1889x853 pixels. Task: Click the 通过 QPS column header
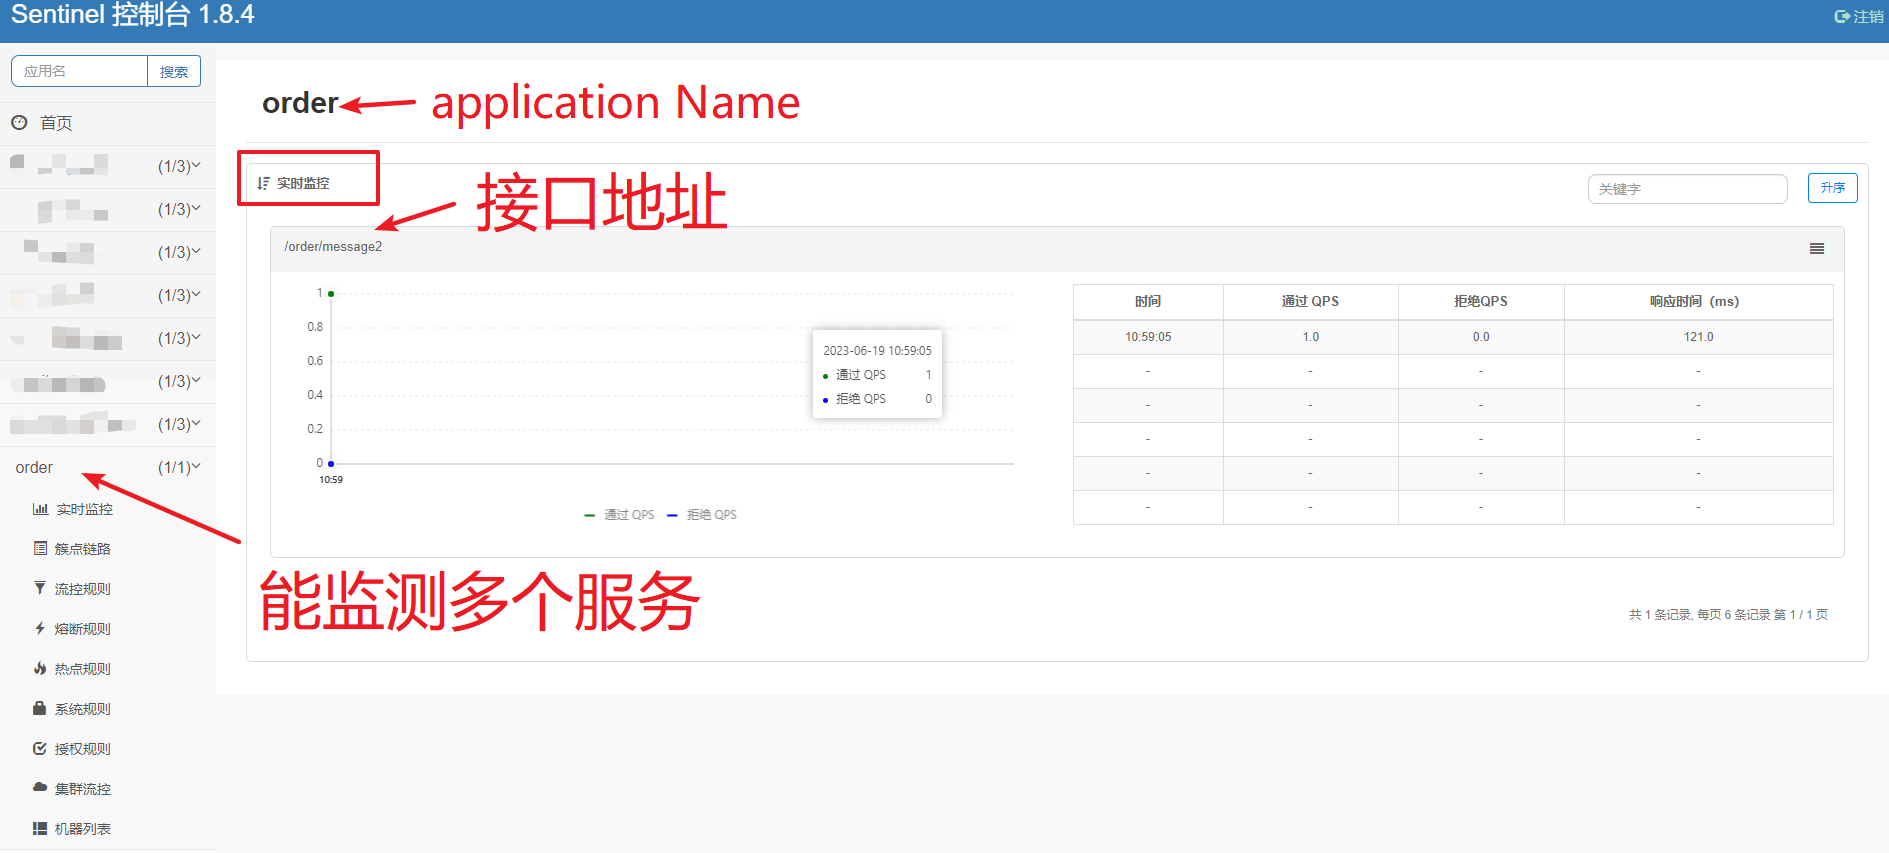[1310, 301]
